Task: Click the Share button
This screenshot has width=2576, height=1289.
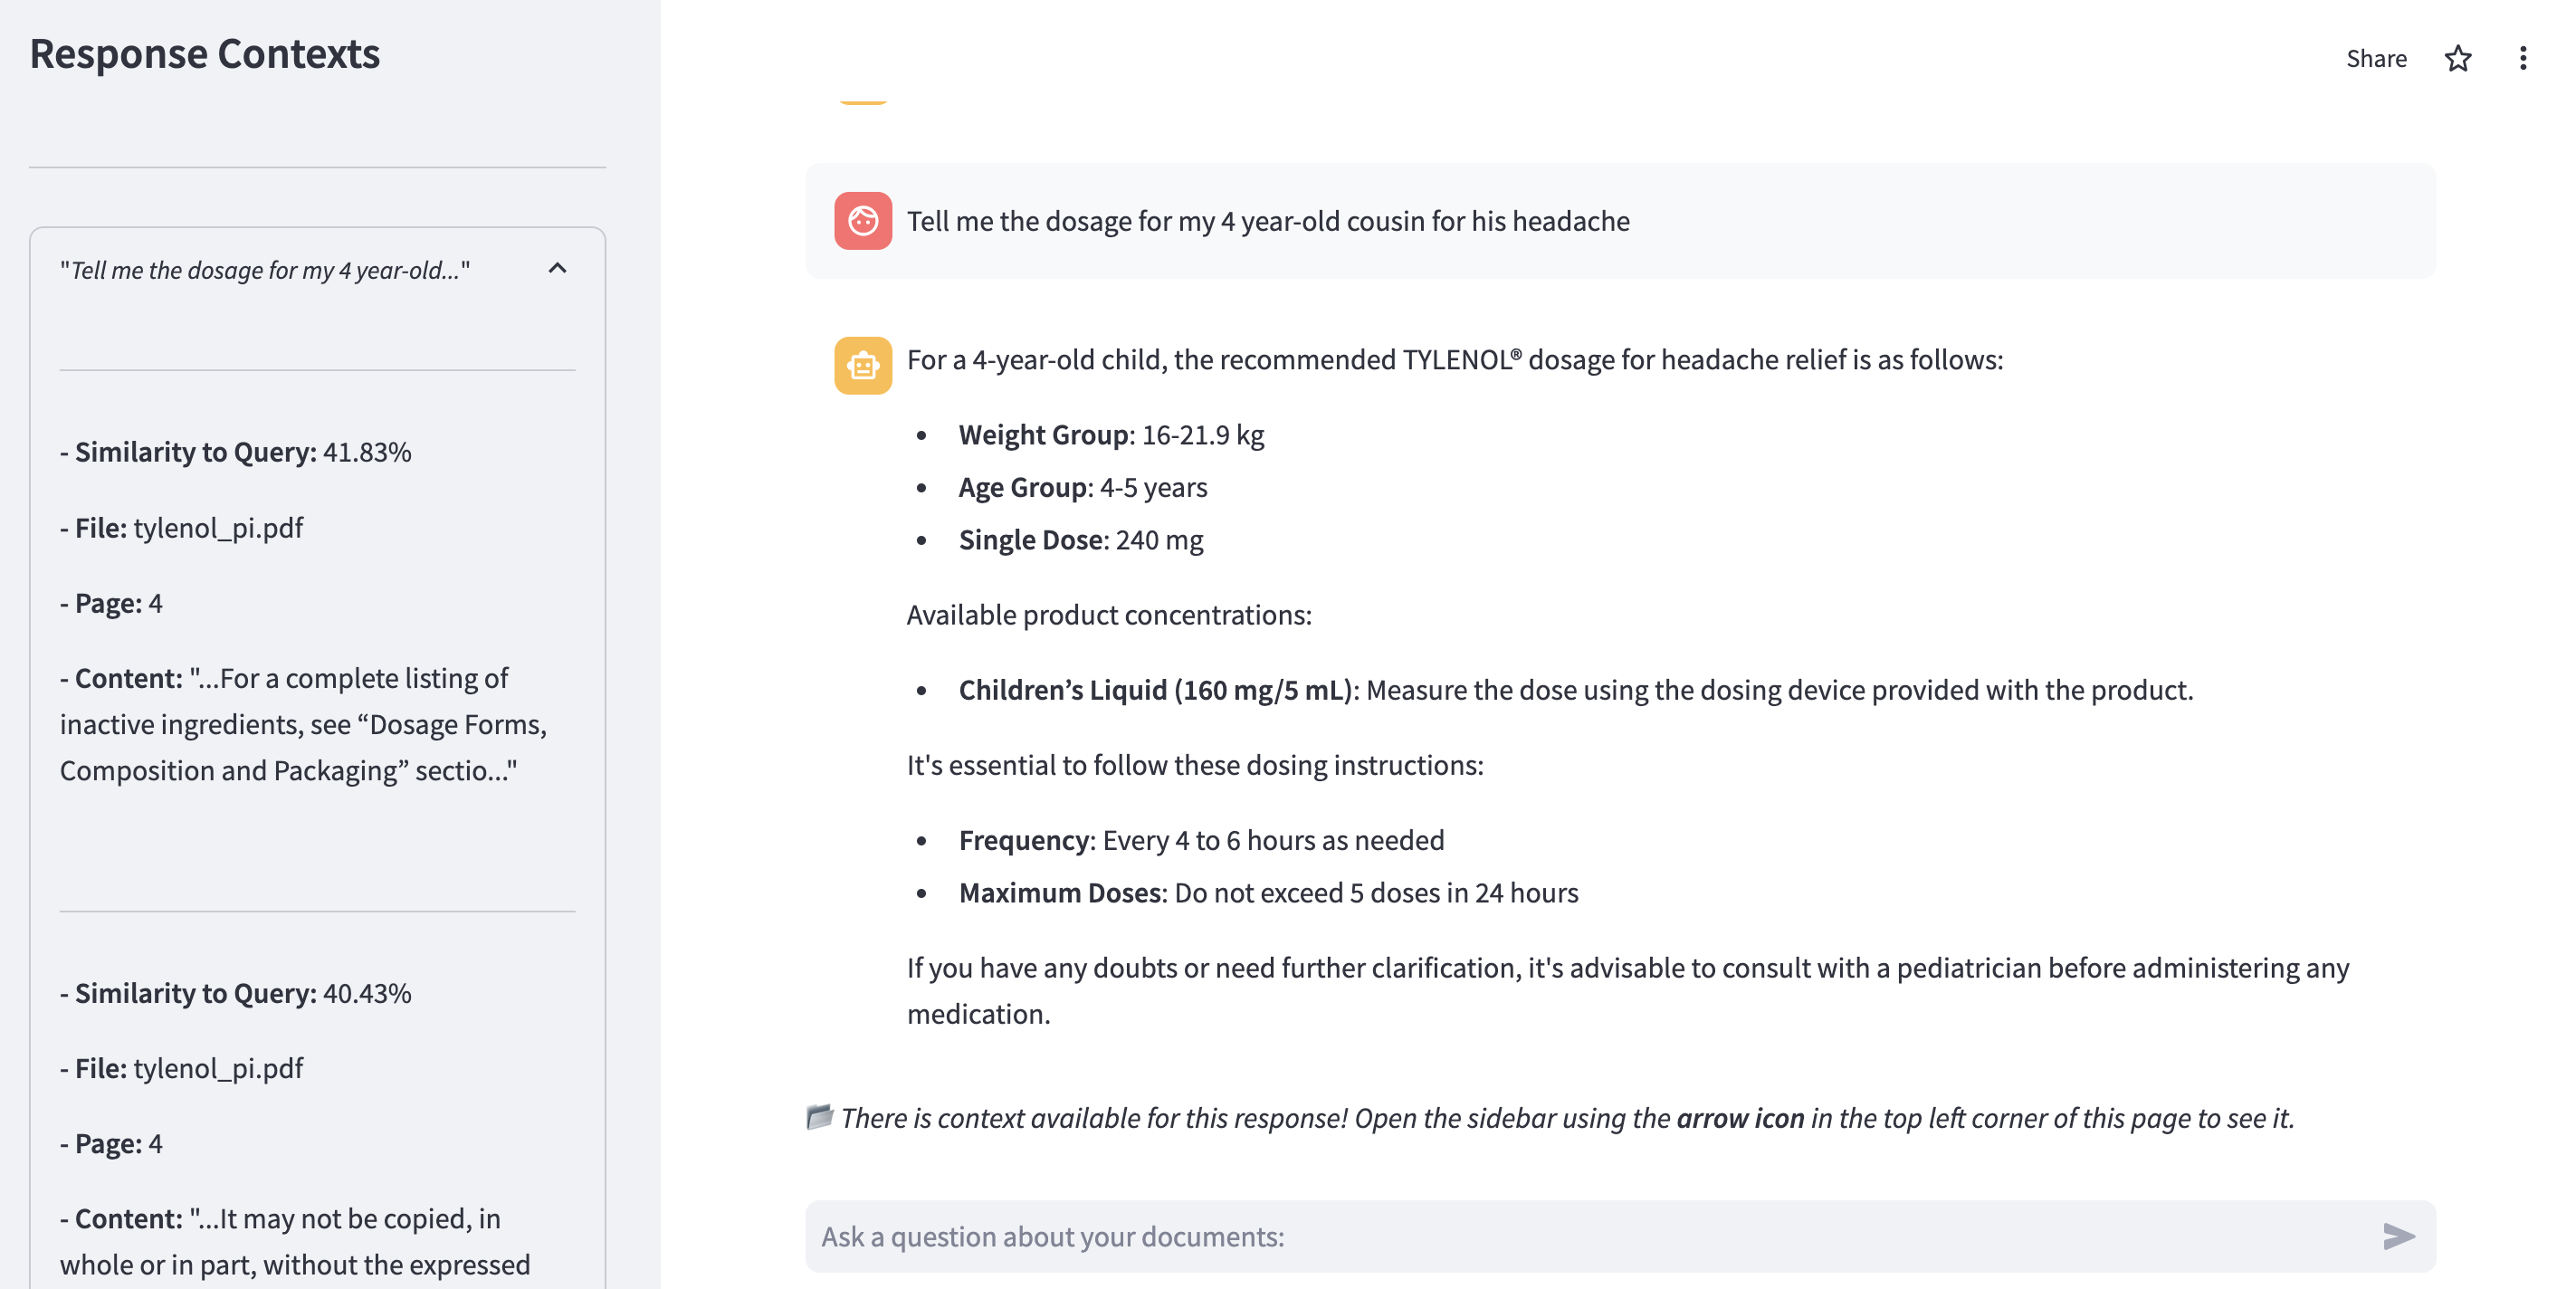Action: click(x=2376, y=58)
